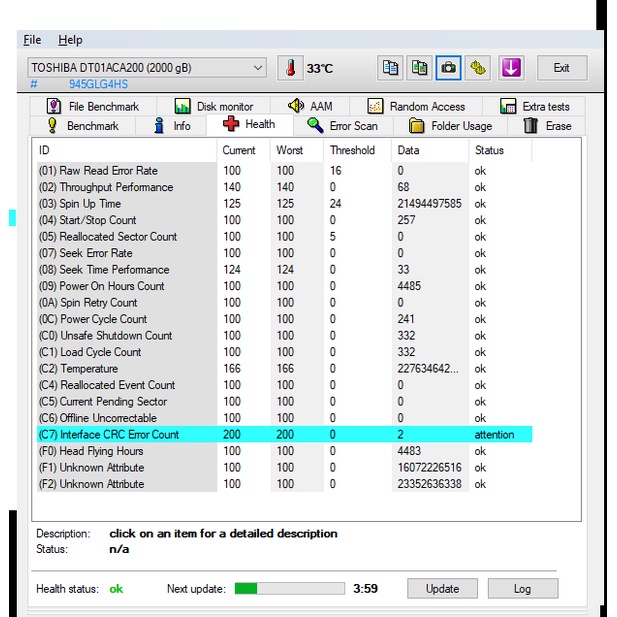Click the copy screenshot to clipboard icon
Image resolution: width=617 pixels, height=617 pixels.
coord(420,68)
